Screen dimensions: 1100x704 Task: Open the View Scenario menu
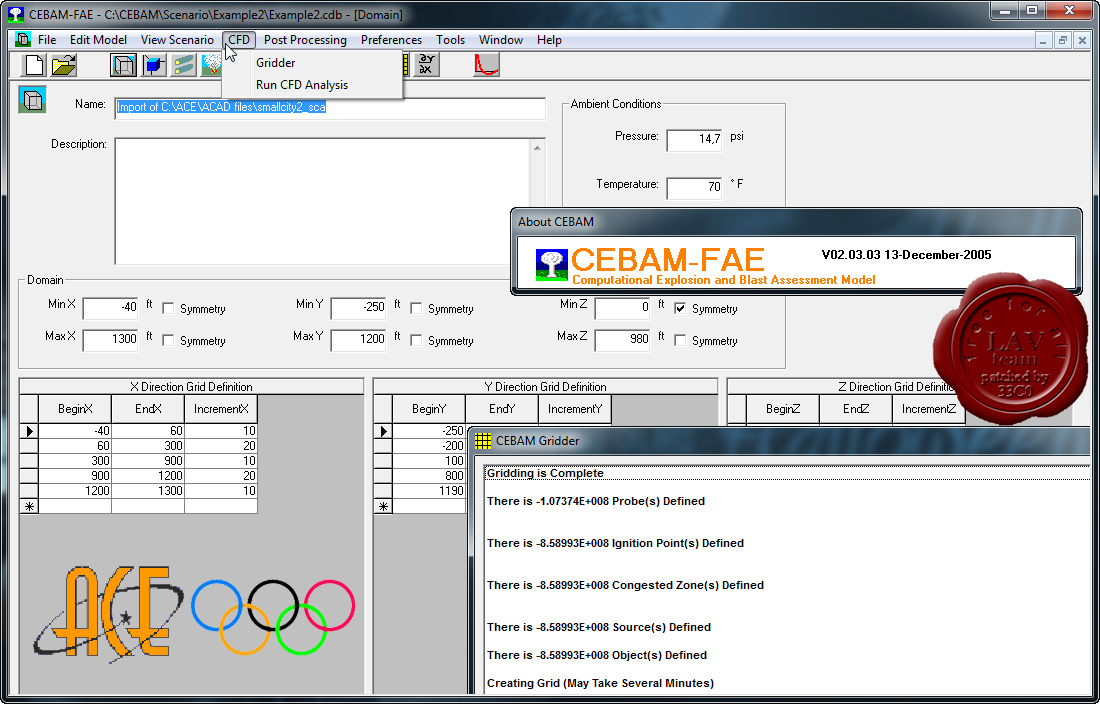pos(177,40)
